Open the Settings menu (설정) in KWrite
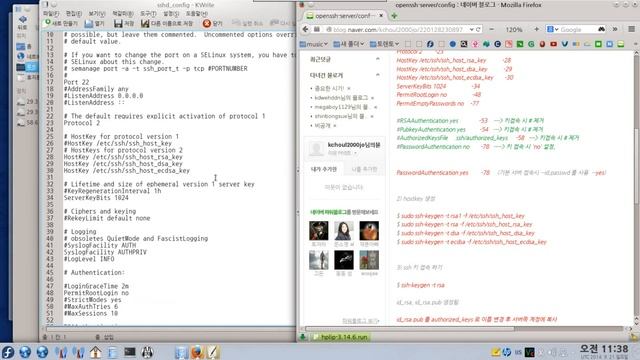The height and width of the screenshot is (360, 640). click(171, 13)
